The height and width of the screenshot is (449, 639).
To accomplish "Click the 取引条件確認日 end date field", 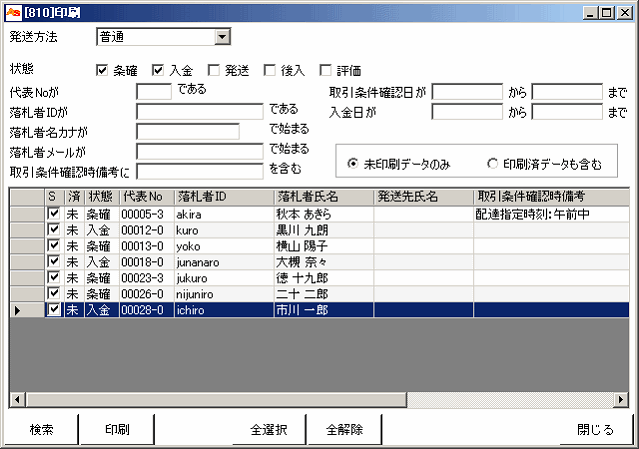I will pyautogui.click(x=567, y=92).
